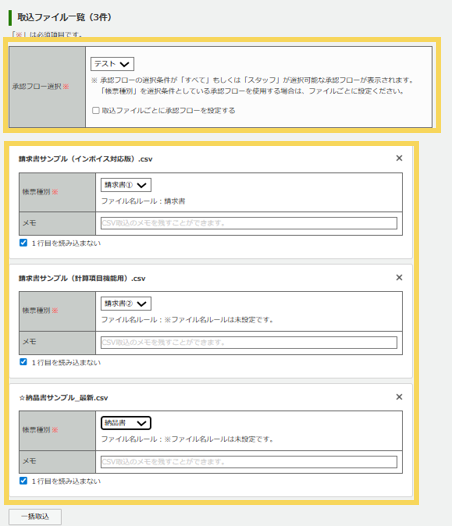Open the 承認フロー選択 dropdown showing テスト
This screenshot has width=452, height=526.
[x=112, y=64]
